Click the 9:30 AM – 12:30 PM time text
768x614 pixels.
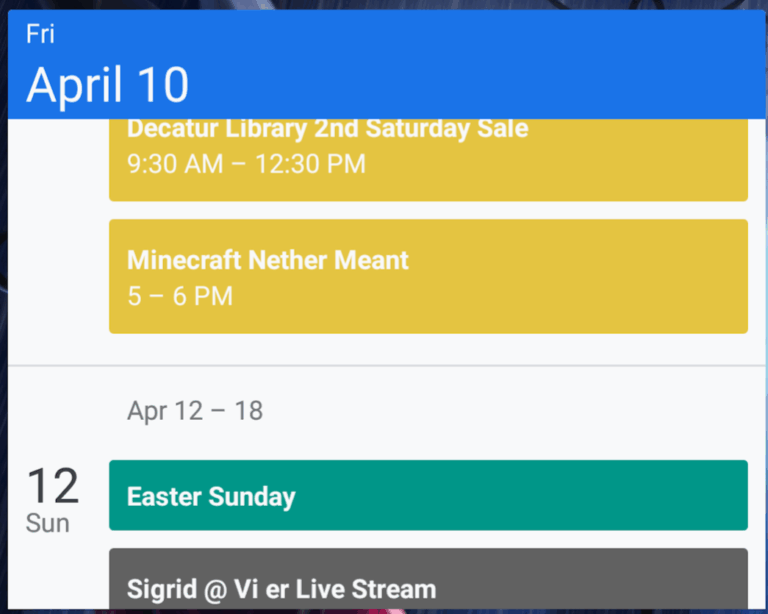pos(246,163)
